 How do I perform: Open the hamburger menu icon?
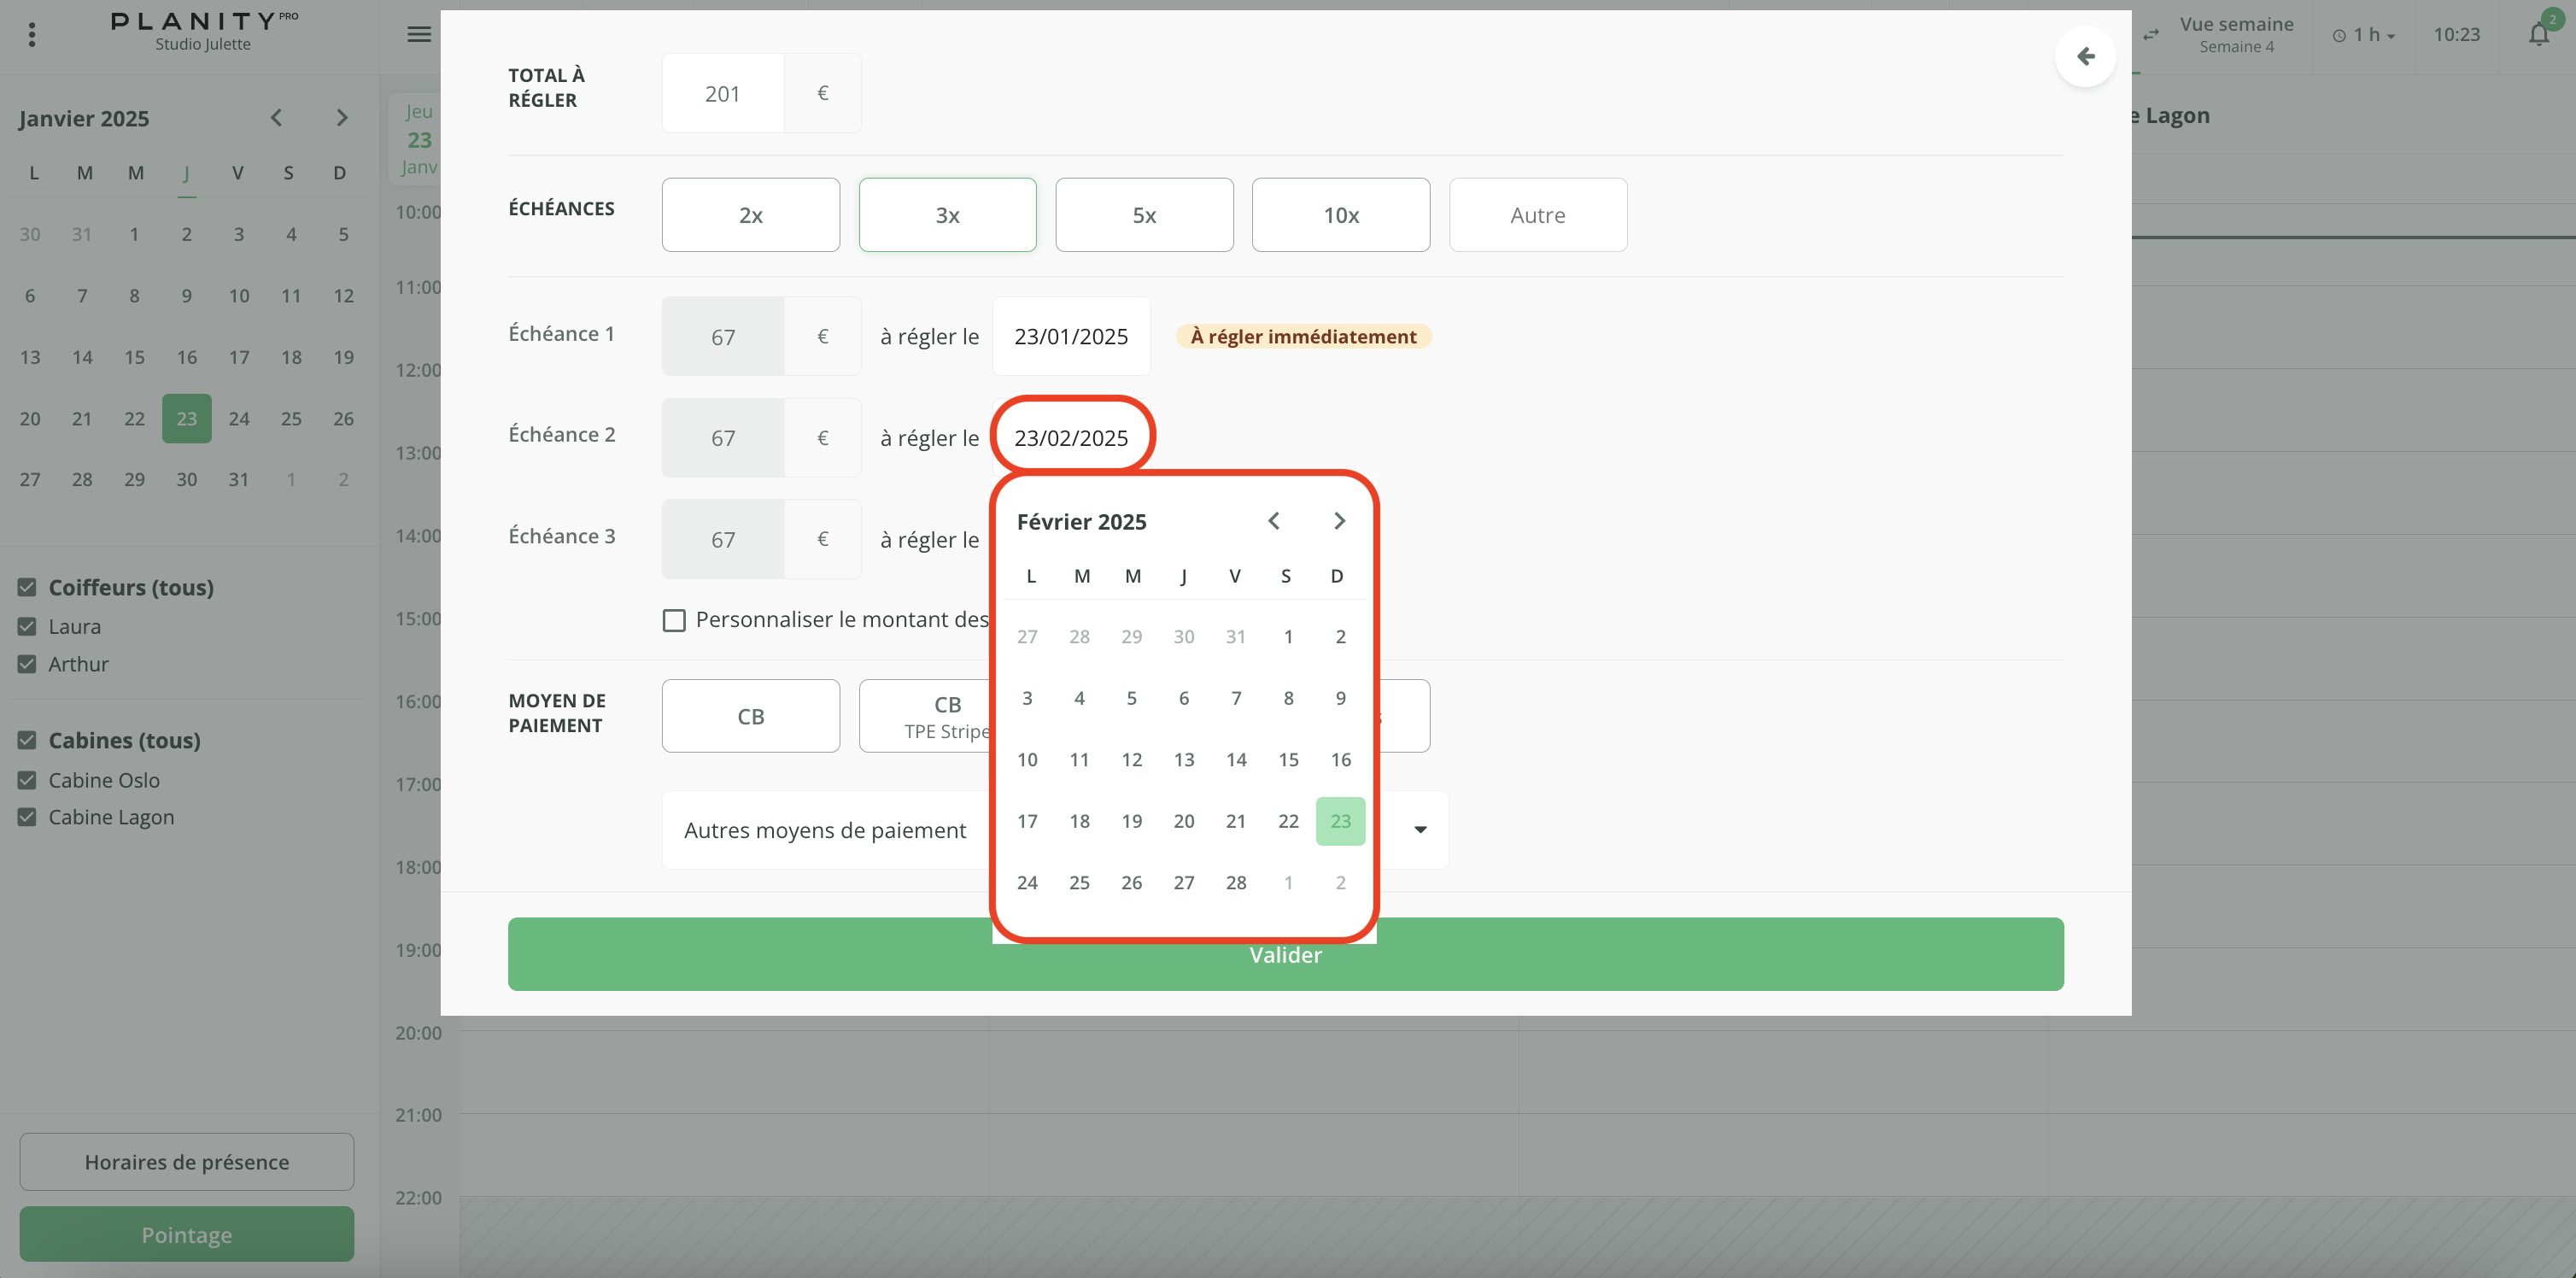[x=419, y=35]
